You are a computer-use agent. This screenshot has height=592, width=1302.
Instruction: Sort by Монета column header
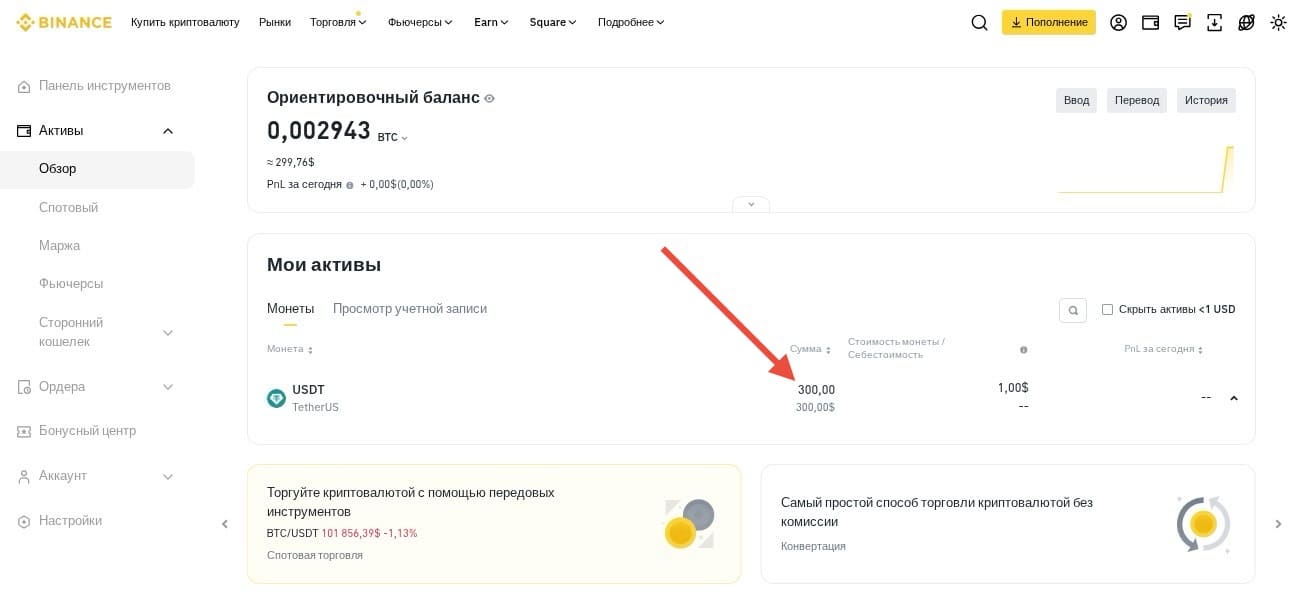[290, 349]
